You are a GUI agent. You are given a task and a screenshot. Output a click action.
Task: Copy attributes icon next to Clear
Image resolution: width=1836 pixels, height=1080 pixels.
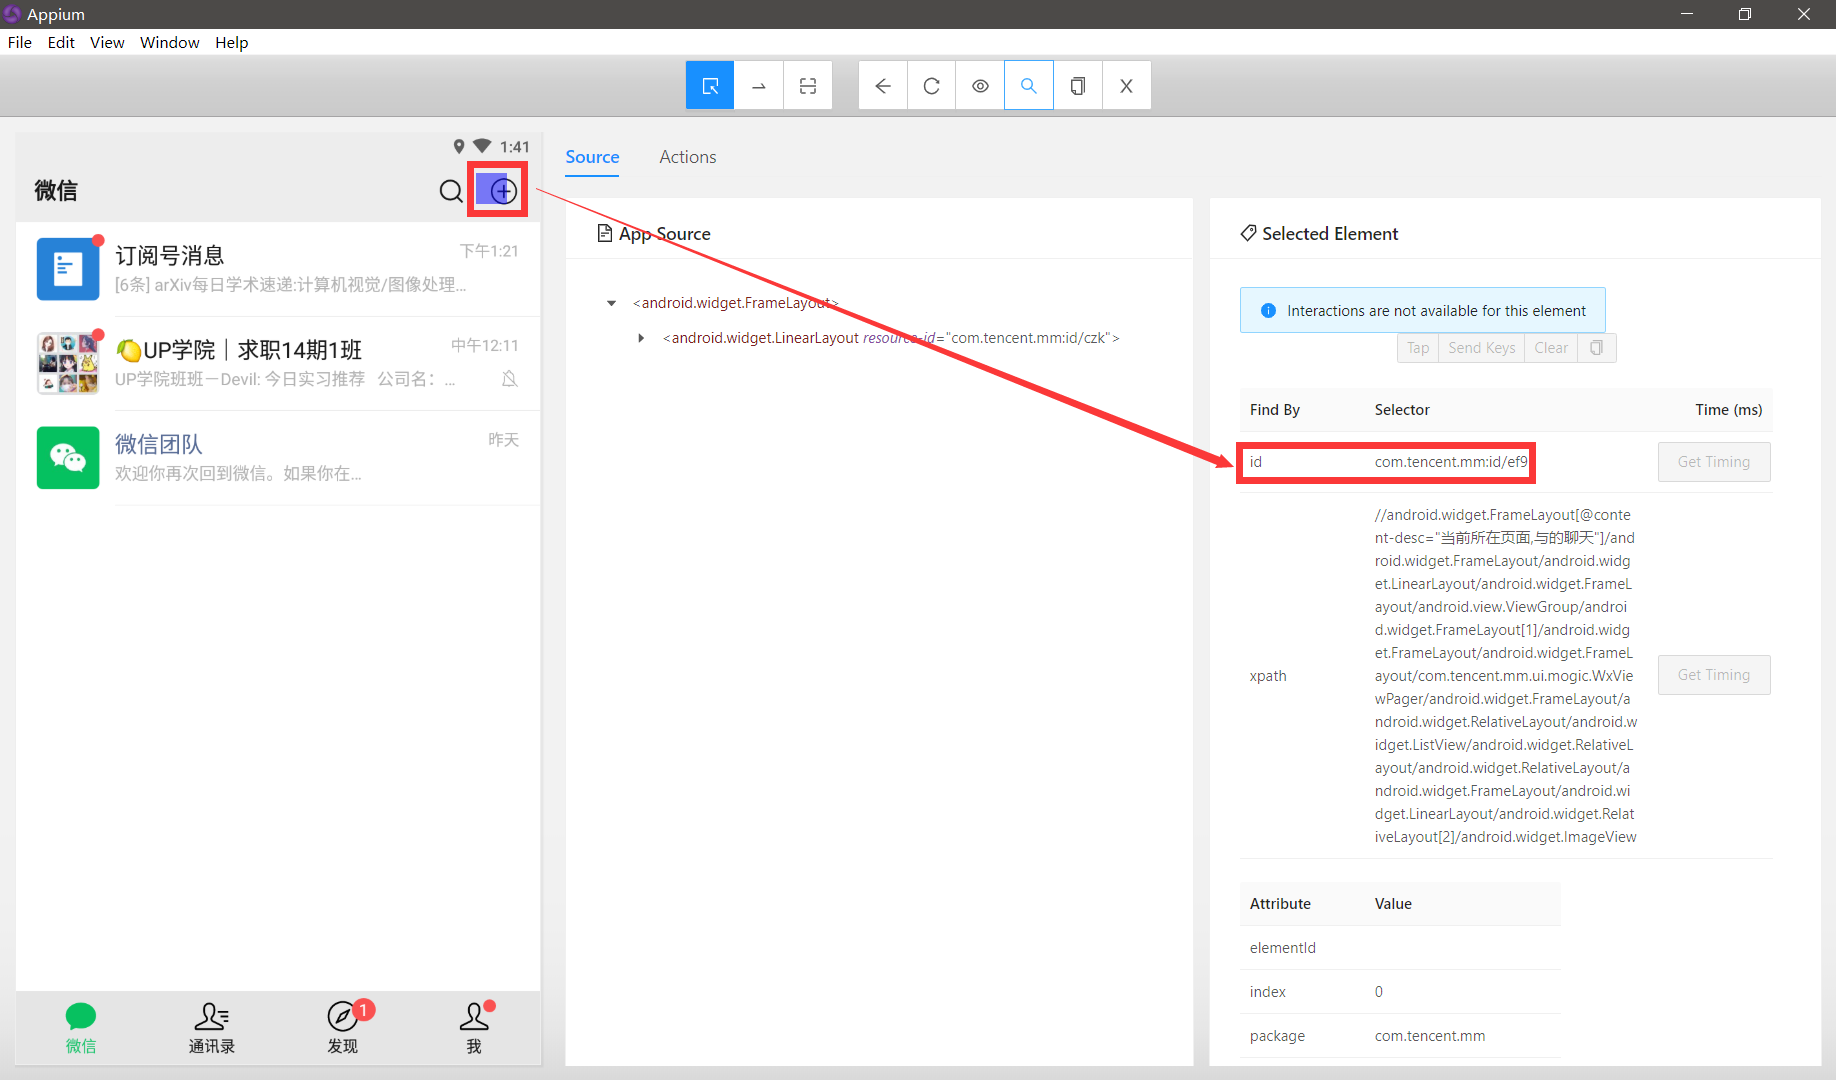point(1597,348)
